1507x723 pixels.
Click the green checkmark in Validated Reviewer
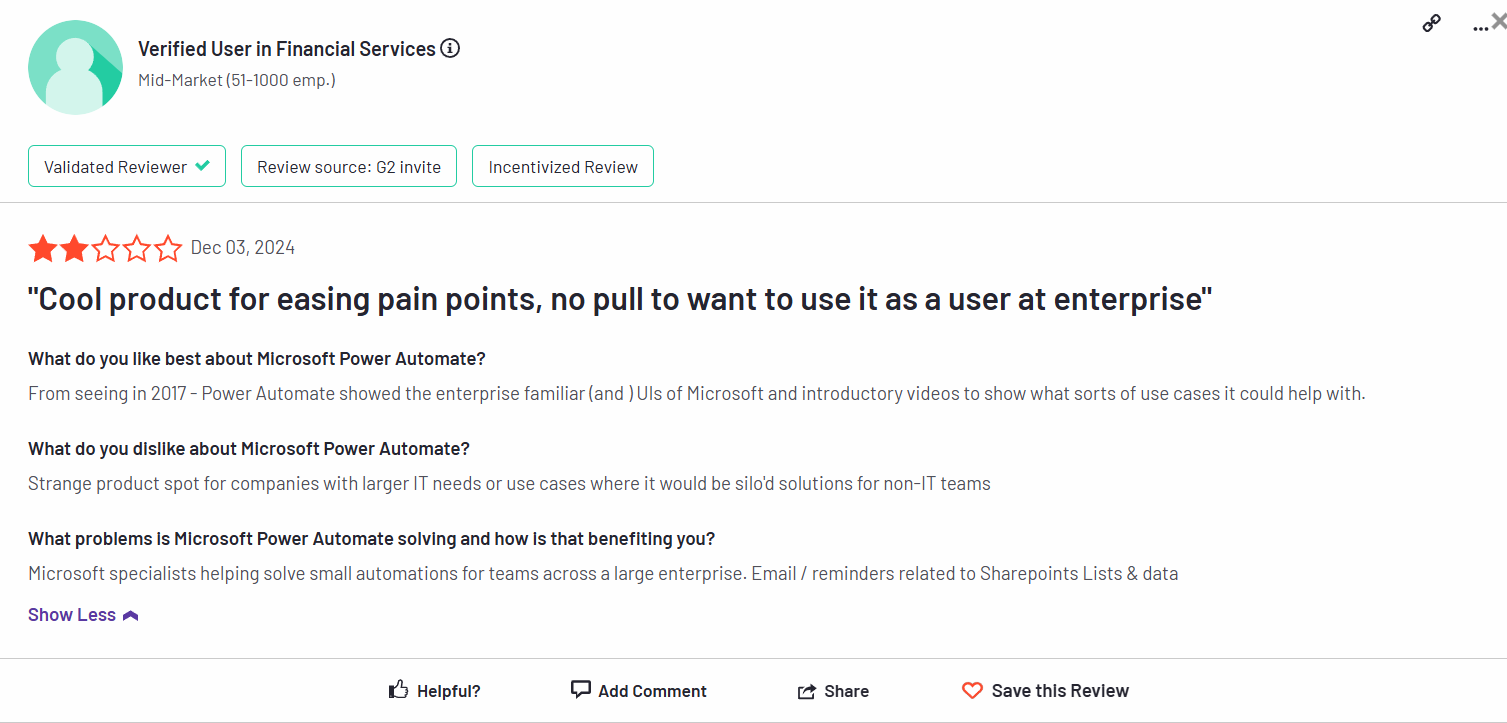202,166
